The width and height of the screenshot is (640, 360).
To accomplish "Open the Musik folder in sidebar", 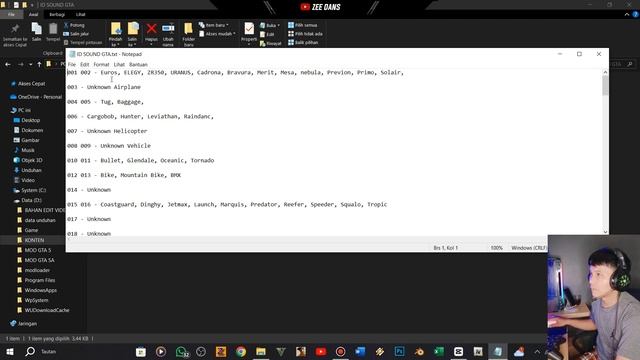I will [24, 150].
